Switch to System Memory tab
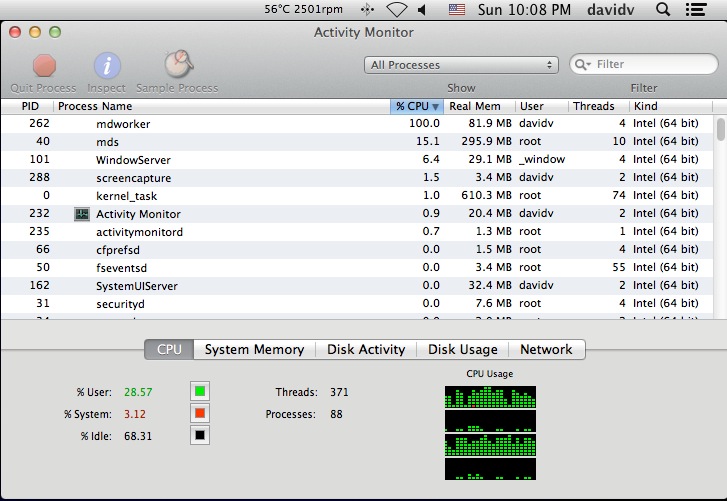Image resolution: width=727 pixels, height=501 pixels. [x=255, y=349]
